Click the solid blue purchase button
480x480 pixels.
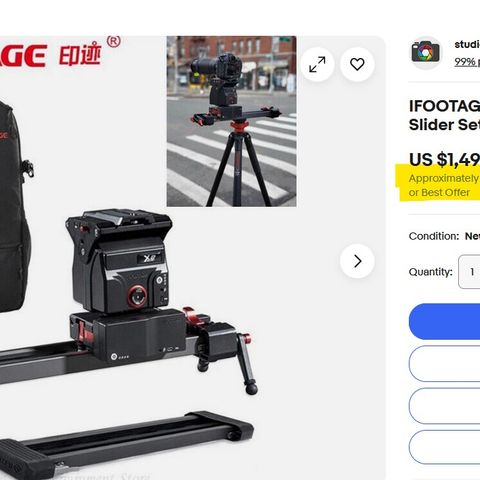(x=444, y=321)
